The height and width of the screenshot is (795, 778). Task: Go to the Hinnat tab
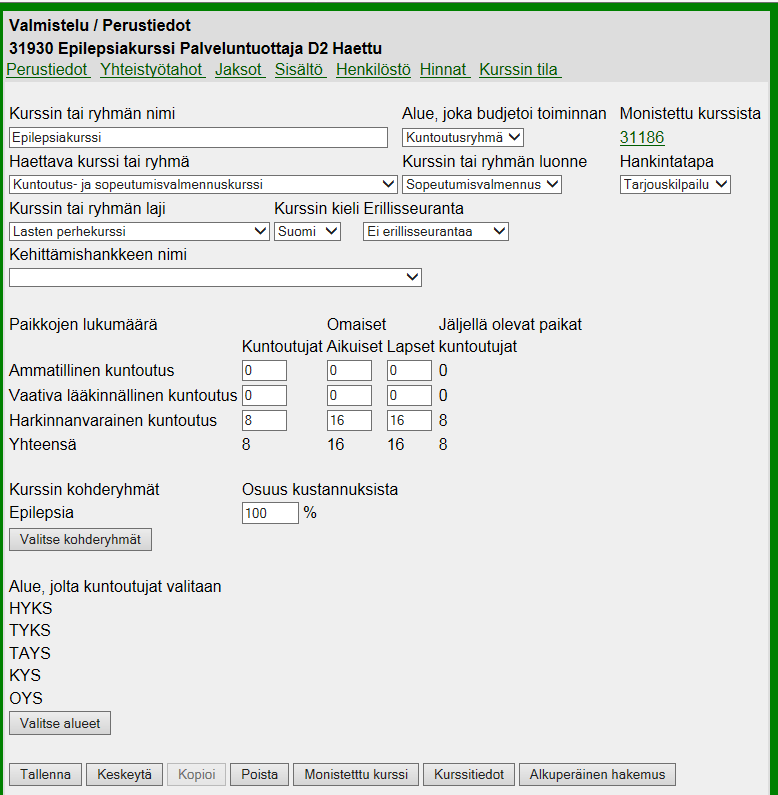click(x=445, y=69)
